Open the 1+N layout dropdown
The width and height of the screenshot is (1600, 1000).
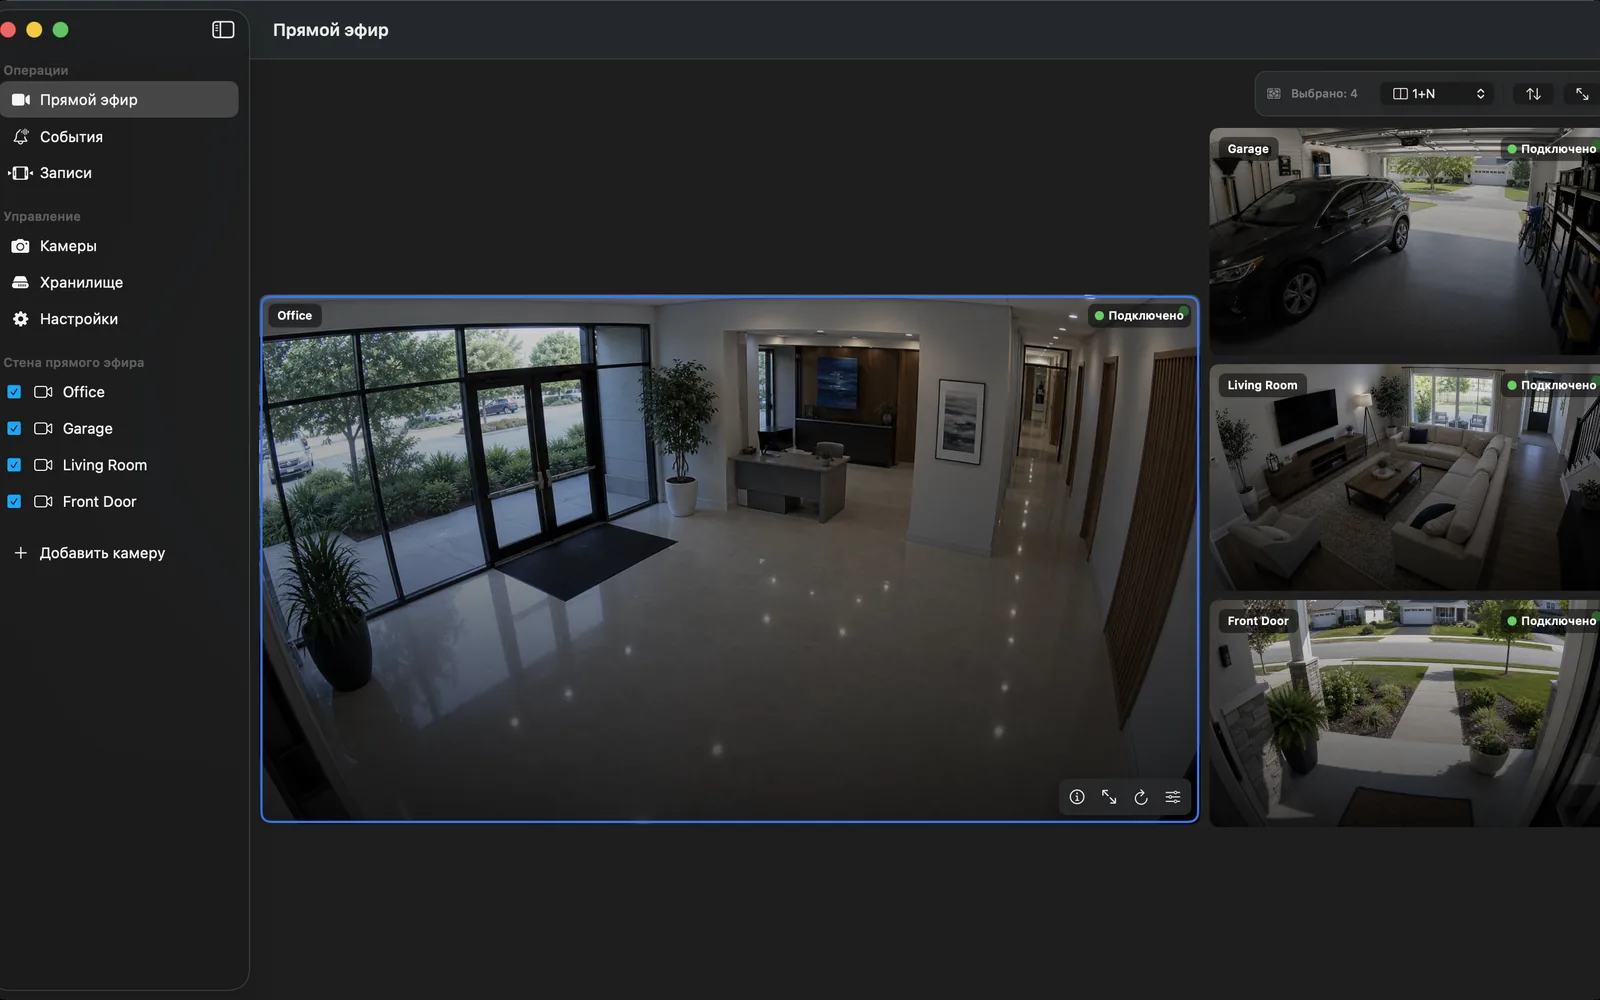tap(1439, 94)
